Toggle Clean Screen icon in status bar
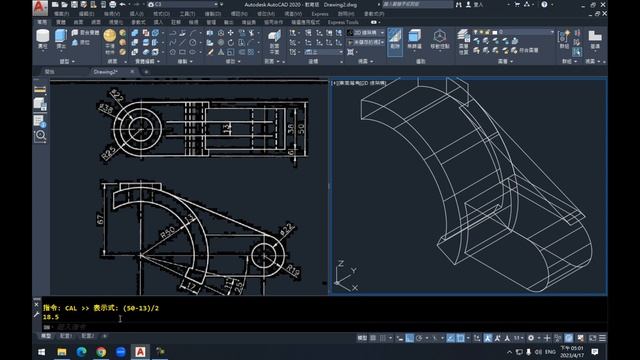The image size is (640, 360). [592, 338]
